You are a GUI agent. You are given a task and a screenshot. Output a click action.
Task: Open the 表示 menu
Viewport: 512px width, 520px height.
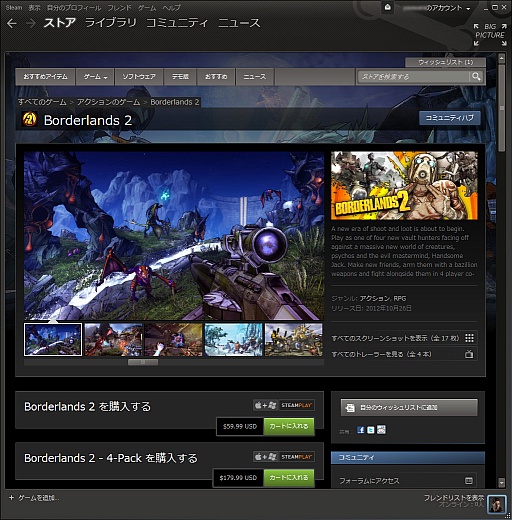tap(34, 7)
